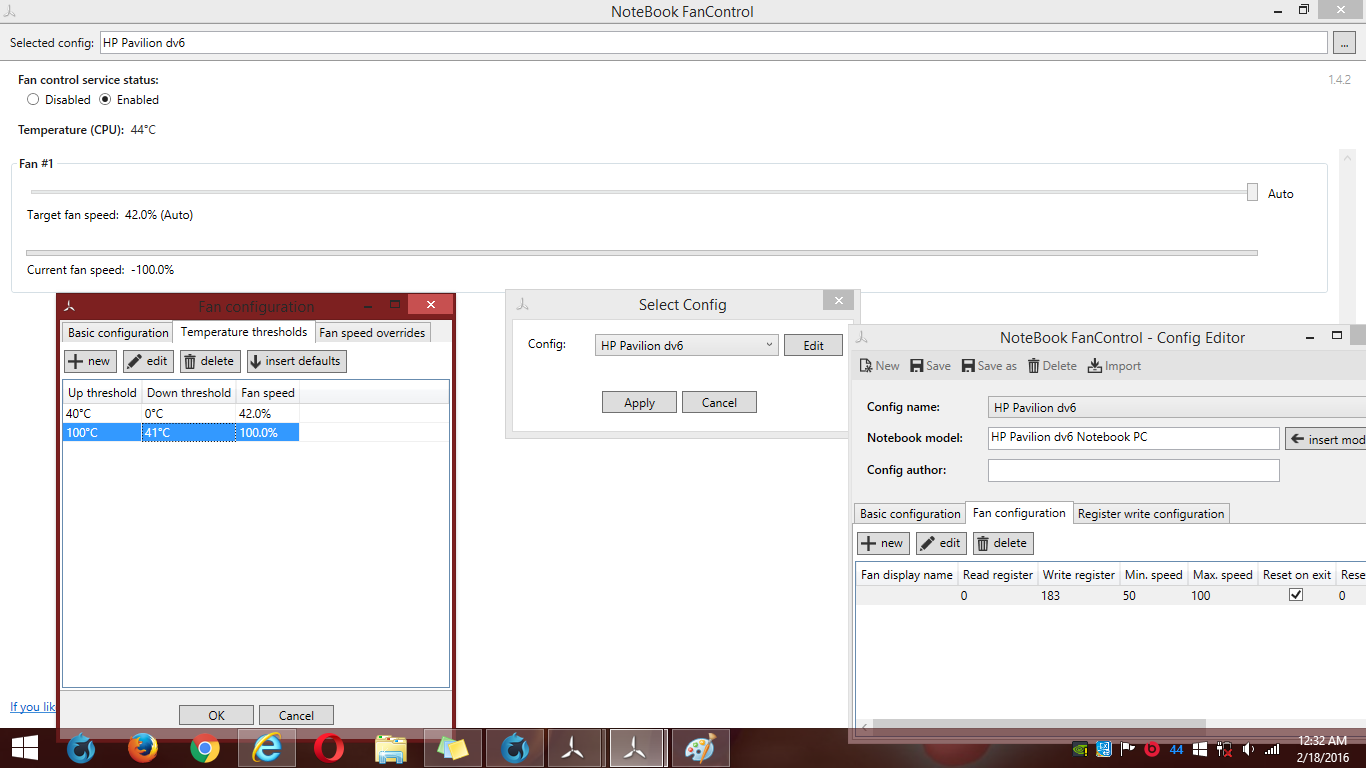
Task: Click the network signal icon in the tray
Action: click(1272, 749)
